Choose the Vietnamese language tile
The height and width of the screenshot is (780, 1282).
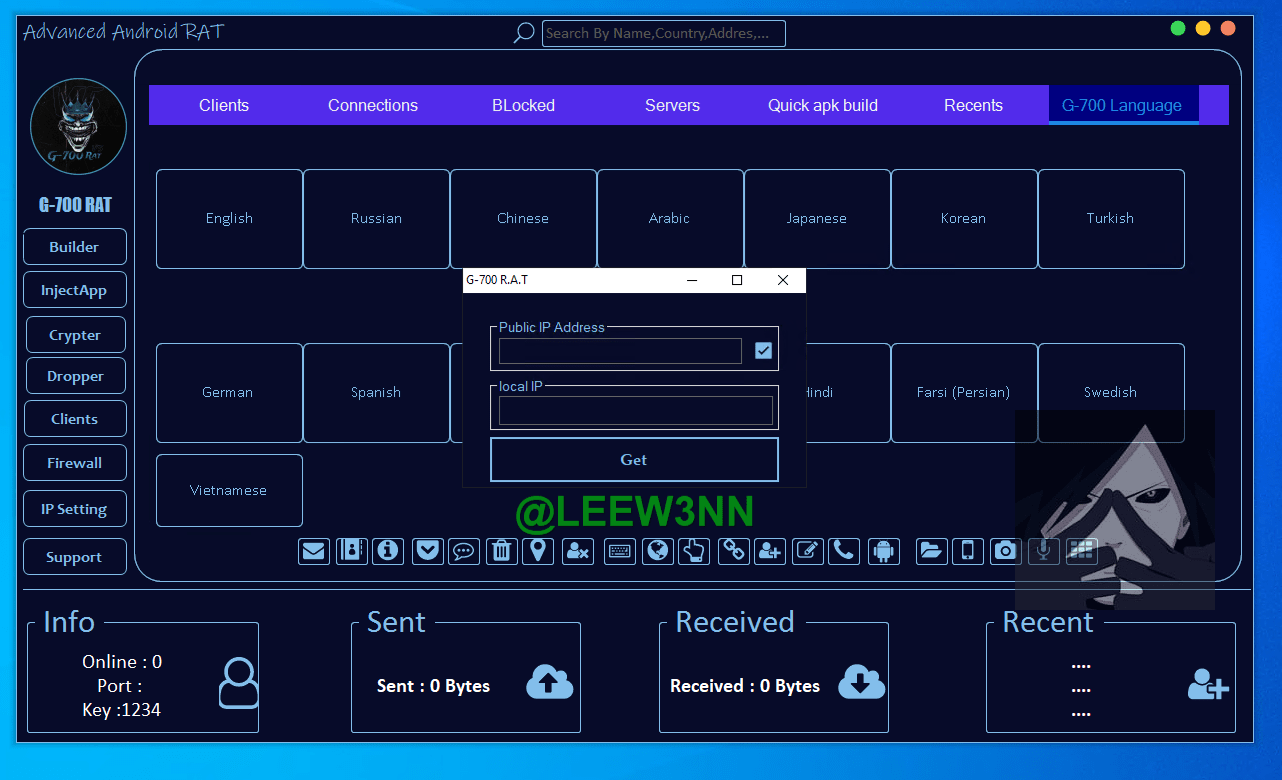pos(229,490)
